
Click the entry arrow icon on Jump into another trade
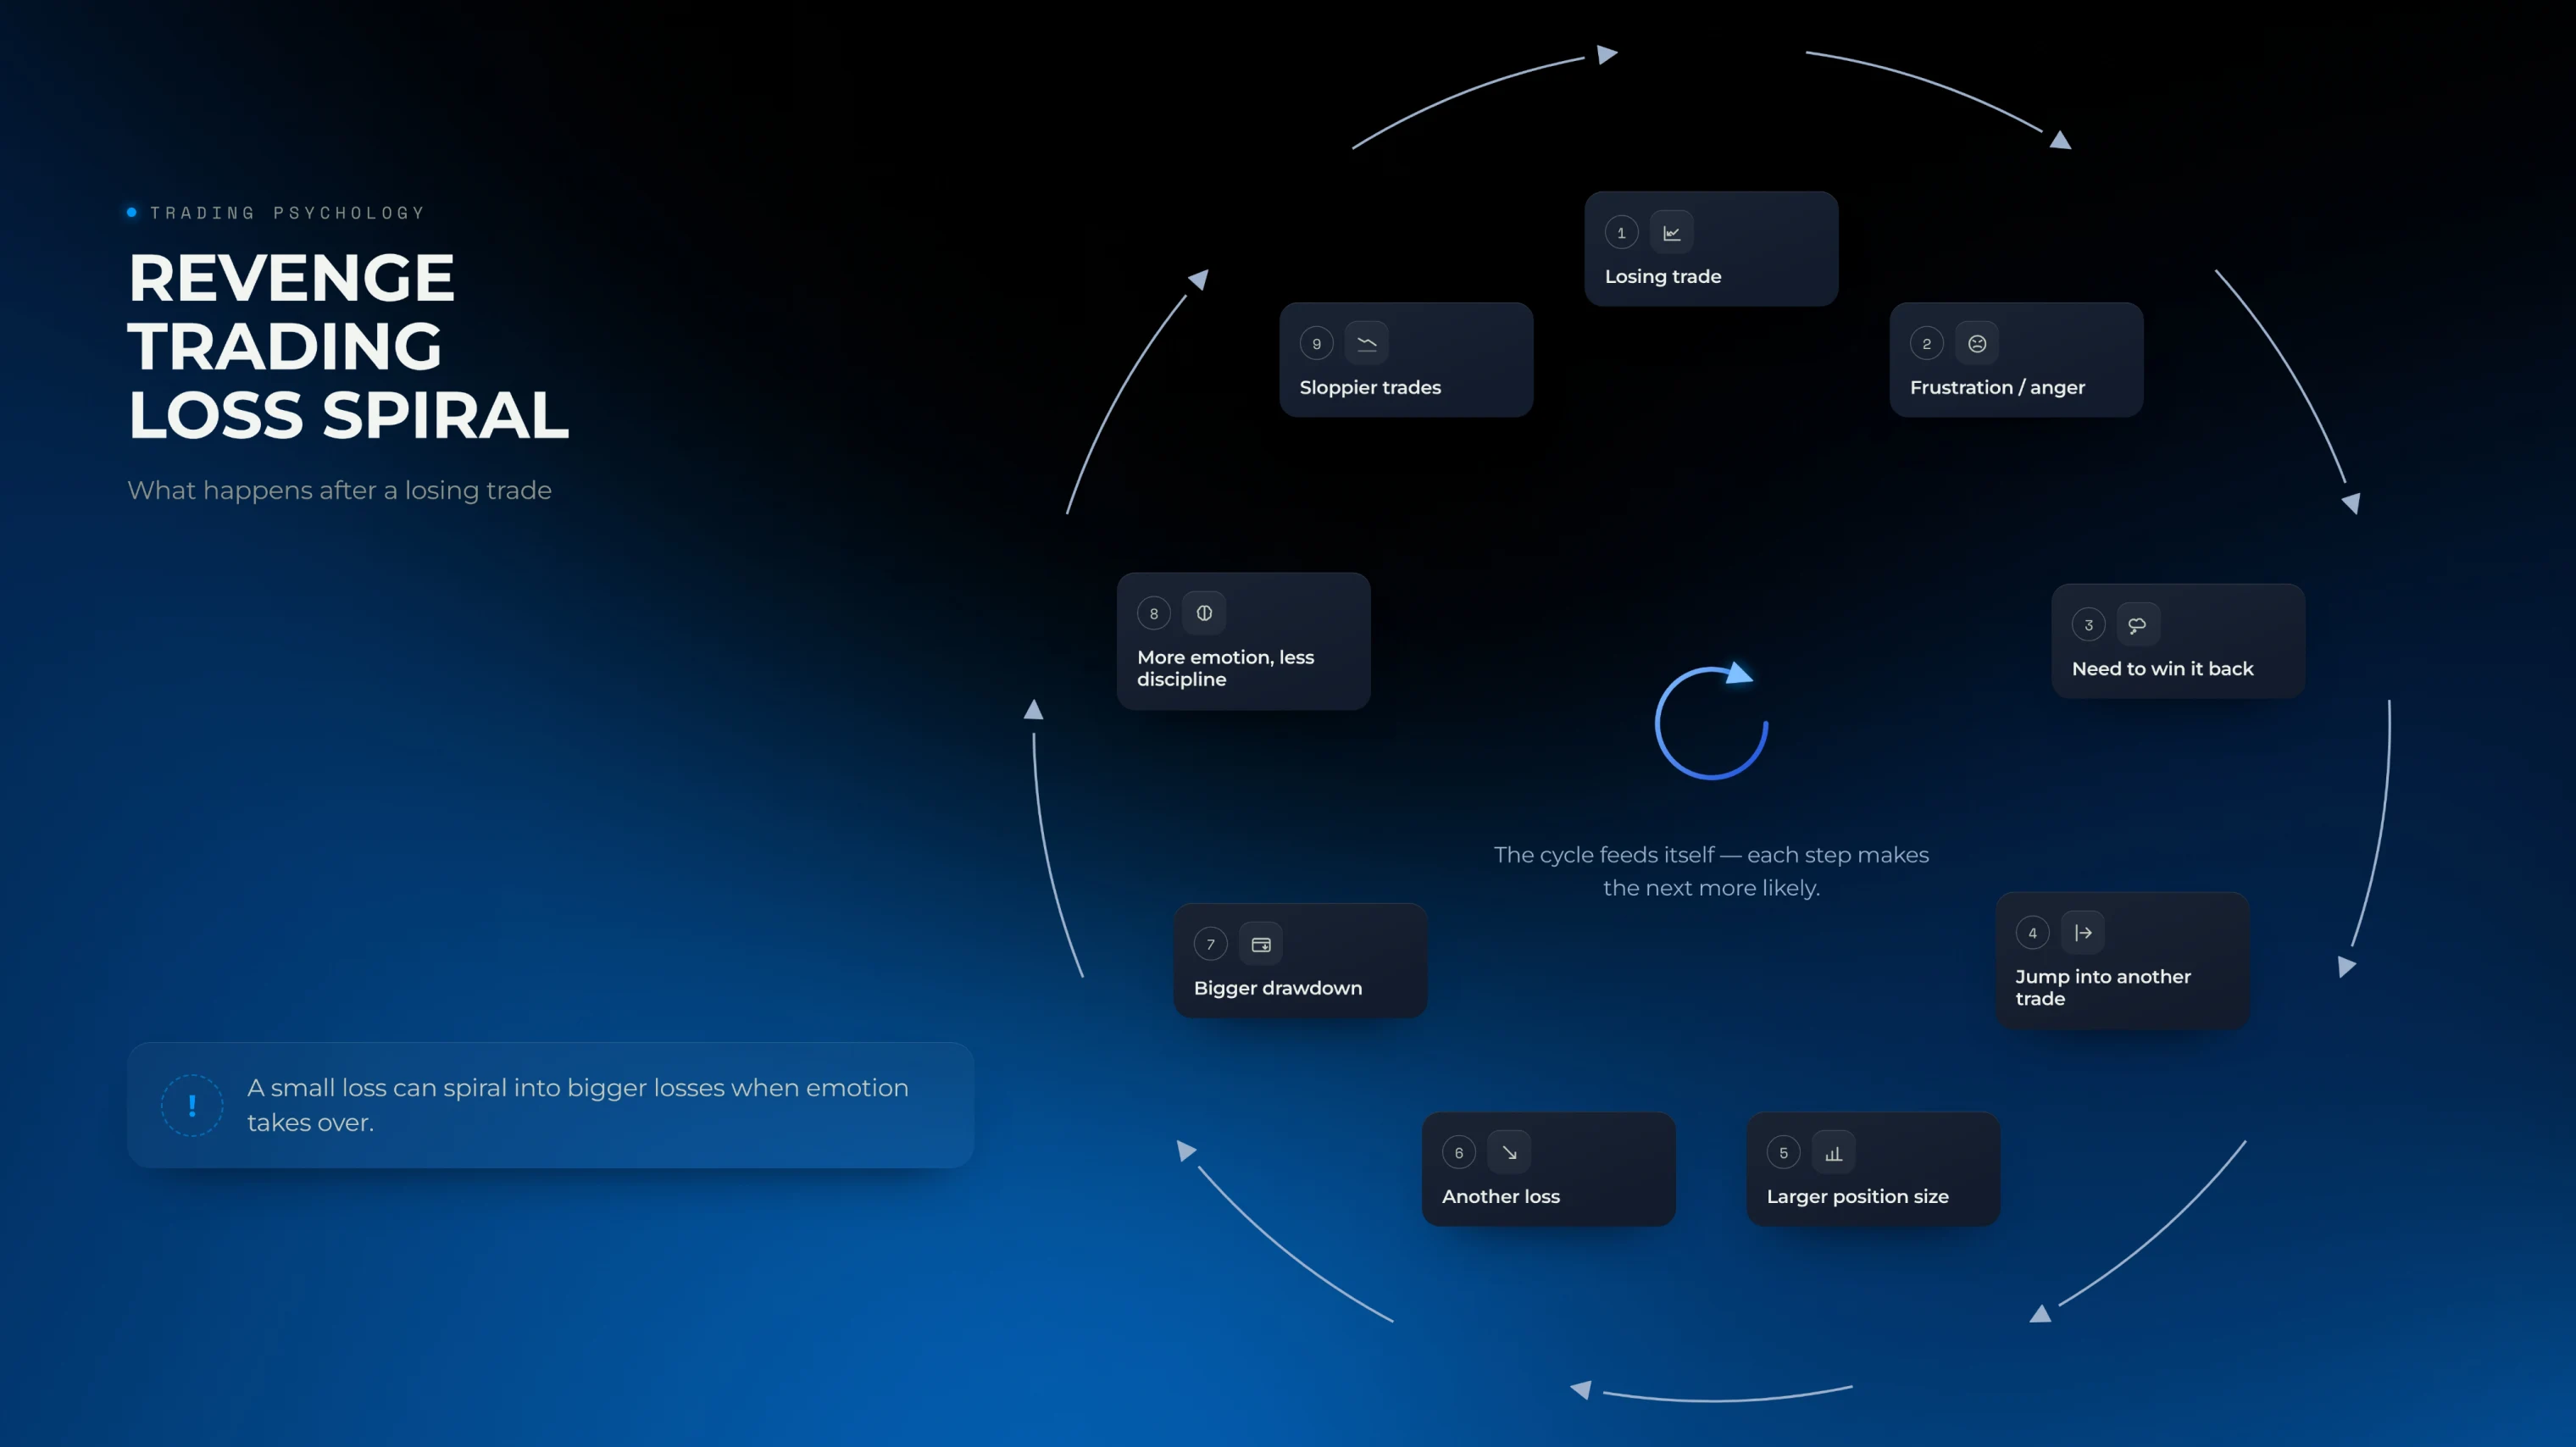(2083, 933)
